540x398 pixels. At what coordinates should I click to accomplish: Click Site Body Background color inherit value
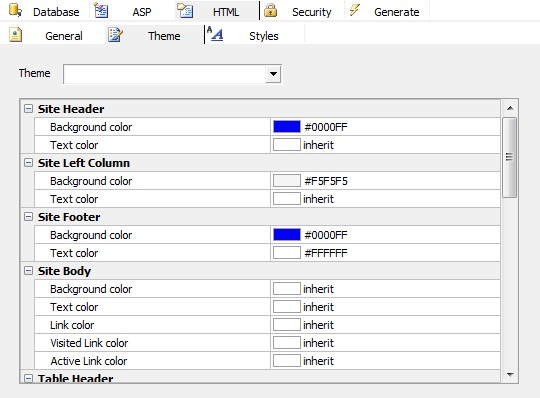pyautogui.click(x=318, y=289)
